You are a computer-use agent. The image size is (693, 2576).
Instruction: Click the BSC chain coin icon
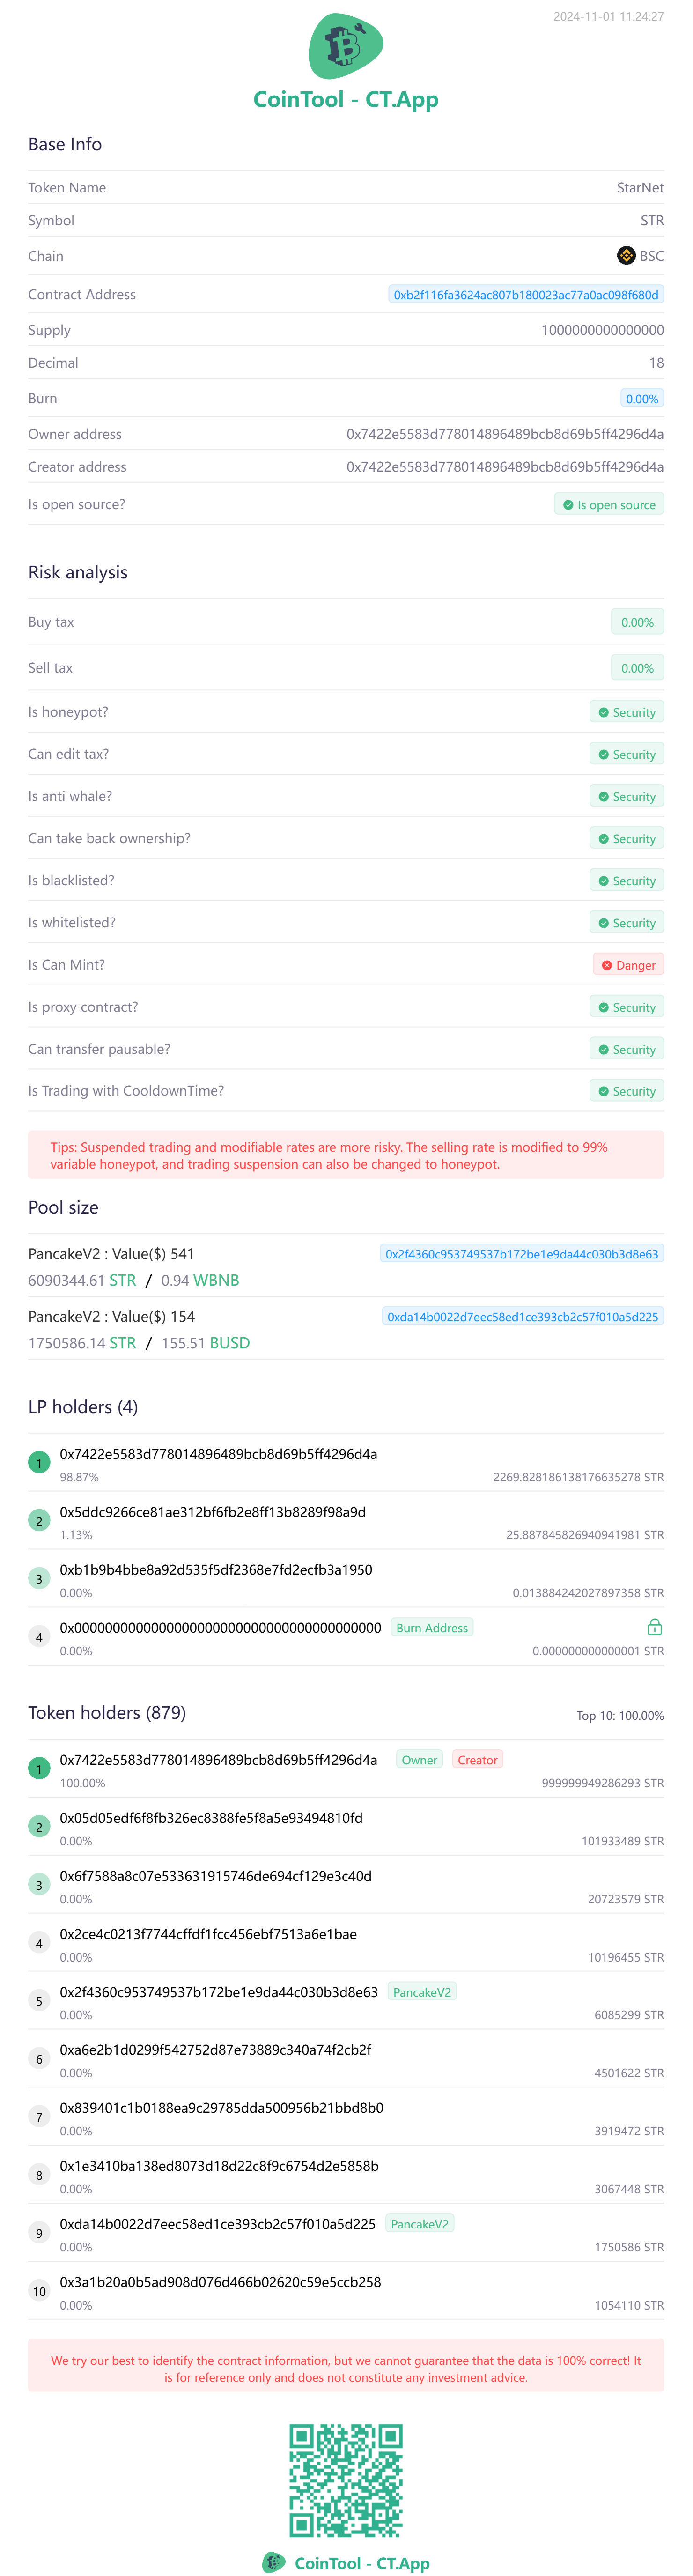coord(626,256)
